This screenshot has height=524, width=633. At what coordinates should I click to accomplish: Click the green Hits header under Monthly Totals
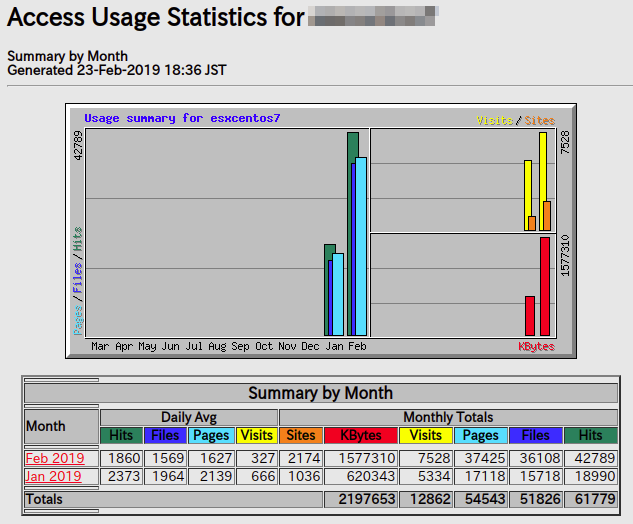point(584,436)
